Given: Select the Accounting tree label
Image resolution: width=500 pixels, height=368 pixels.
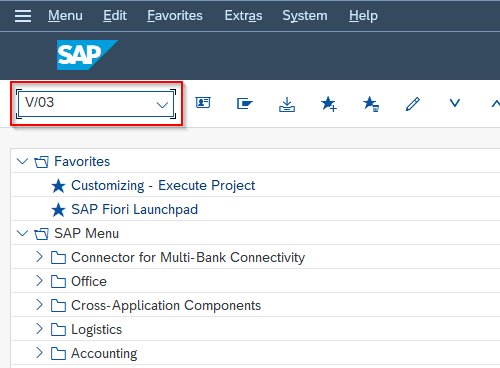Looking at the screenshot, I should [104, 354].
